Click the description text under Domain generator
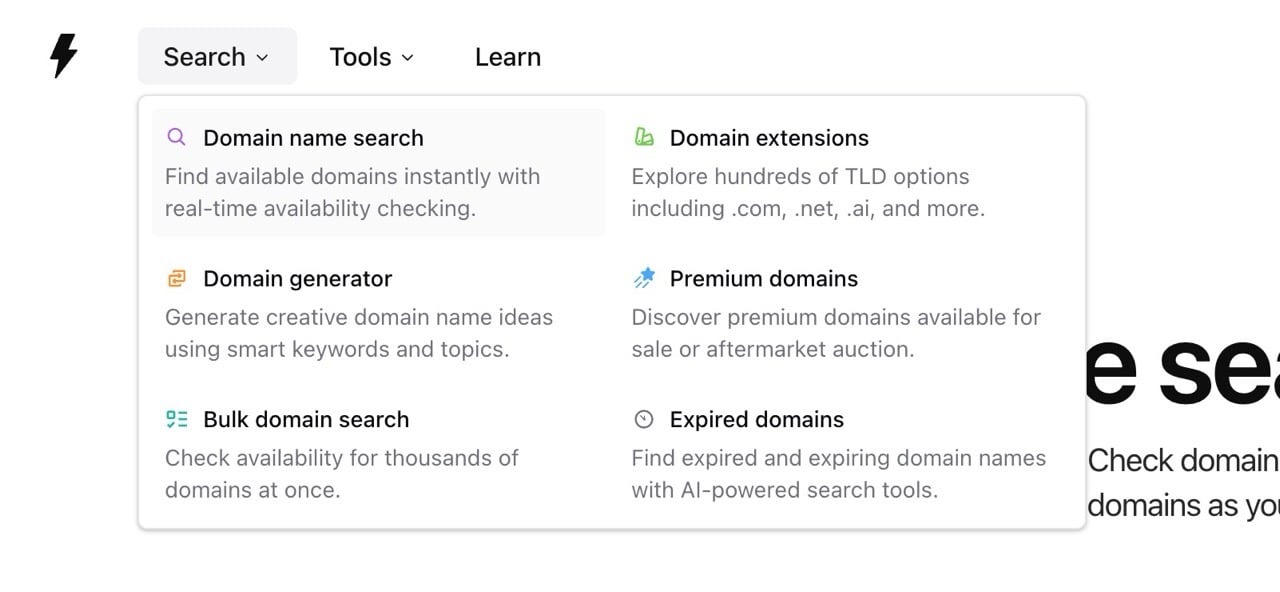Image resolution: width=1280 pixels, height=592 pixels. point(358,333)
